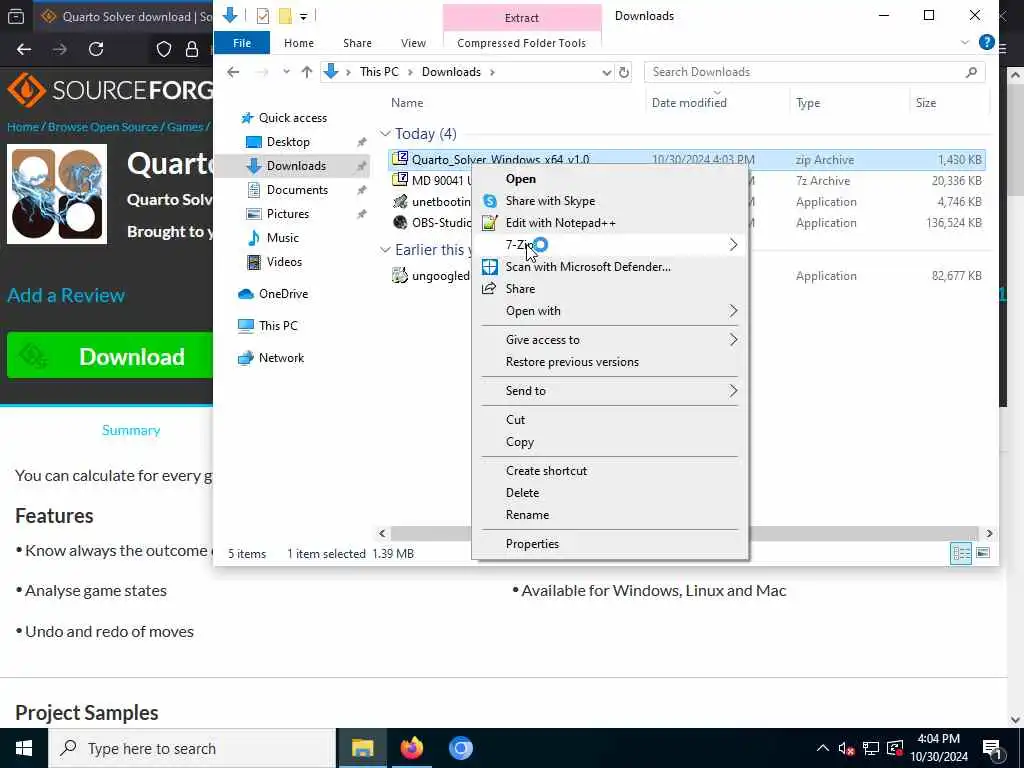This screenshot has width=1024, height=768.
Task: Expand the Send to submenu arrow
Action: pyautogui.click(x=733, y=391)
